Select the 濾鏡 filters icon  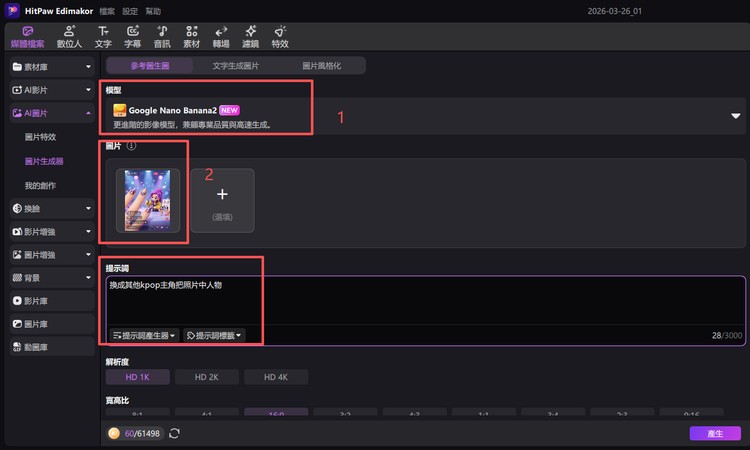(250, 37)
